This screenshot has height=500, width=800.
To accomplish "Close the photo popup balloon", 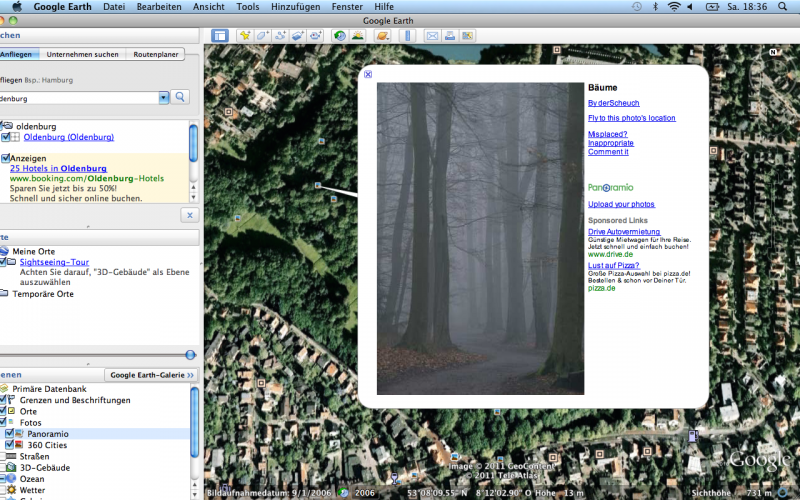I will tap(367, 74).
